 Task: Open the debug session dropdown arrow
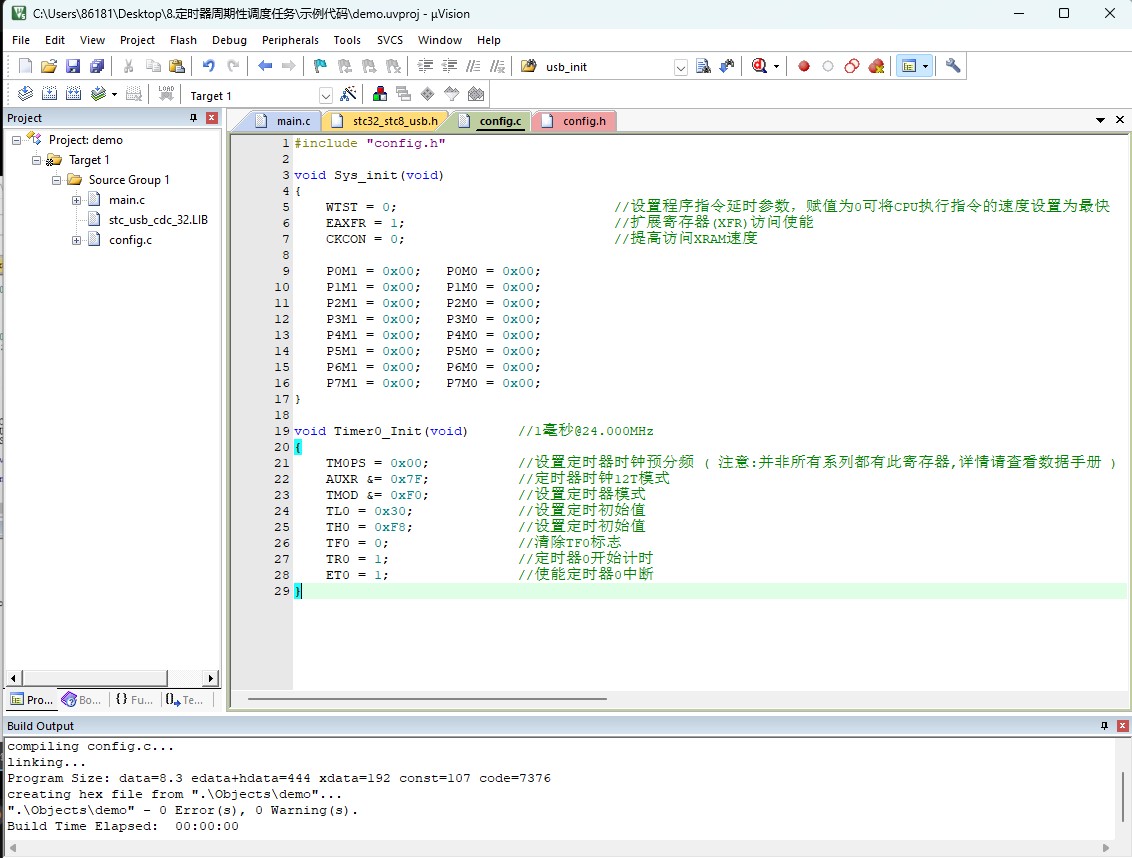776,66
